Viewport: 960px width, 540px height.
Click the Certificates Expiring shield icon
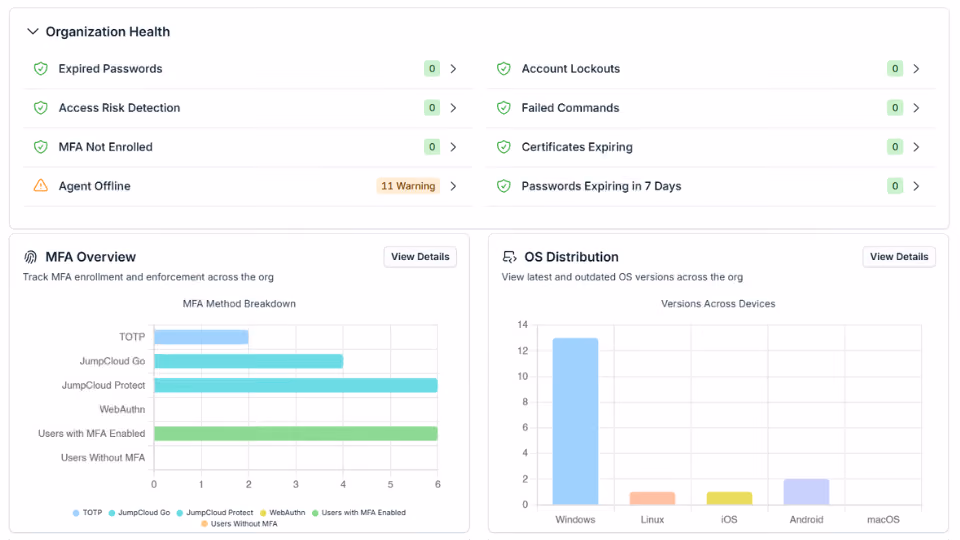pos(503,147)
